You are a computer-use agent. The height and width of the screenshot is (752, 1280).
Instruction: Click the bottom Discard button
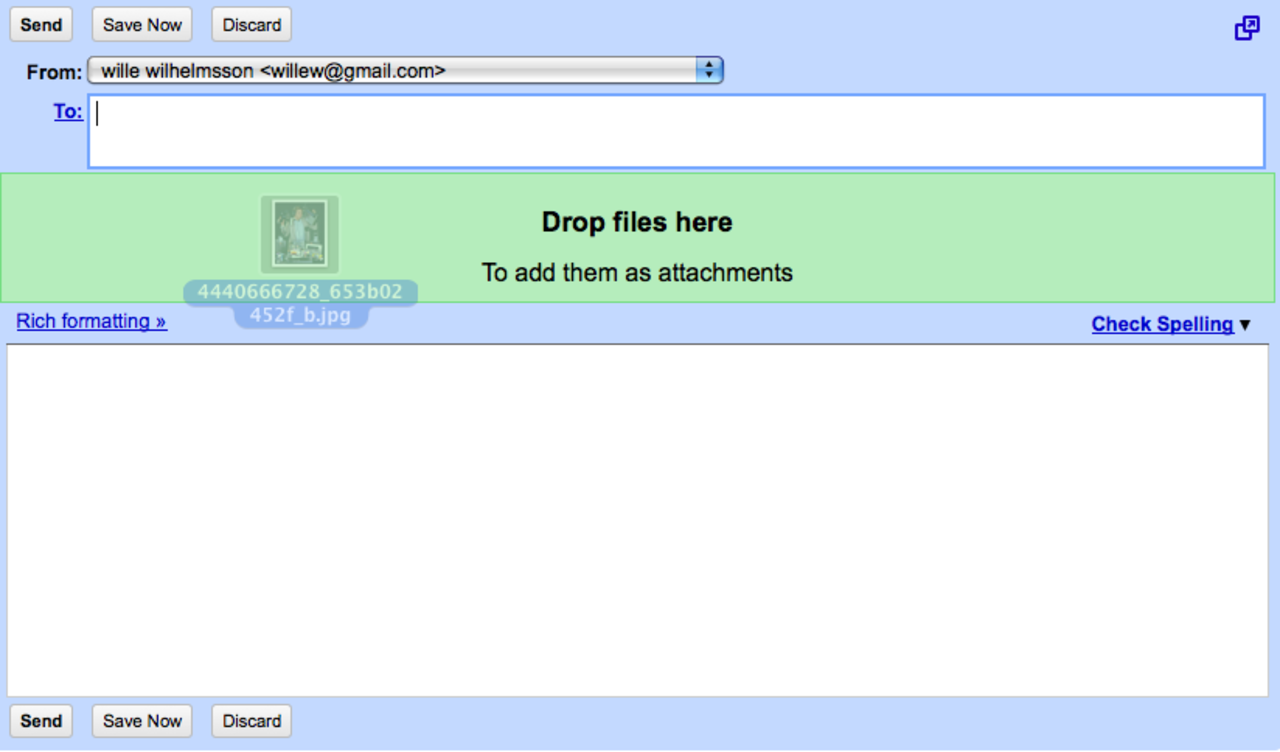tap(251, 720)
